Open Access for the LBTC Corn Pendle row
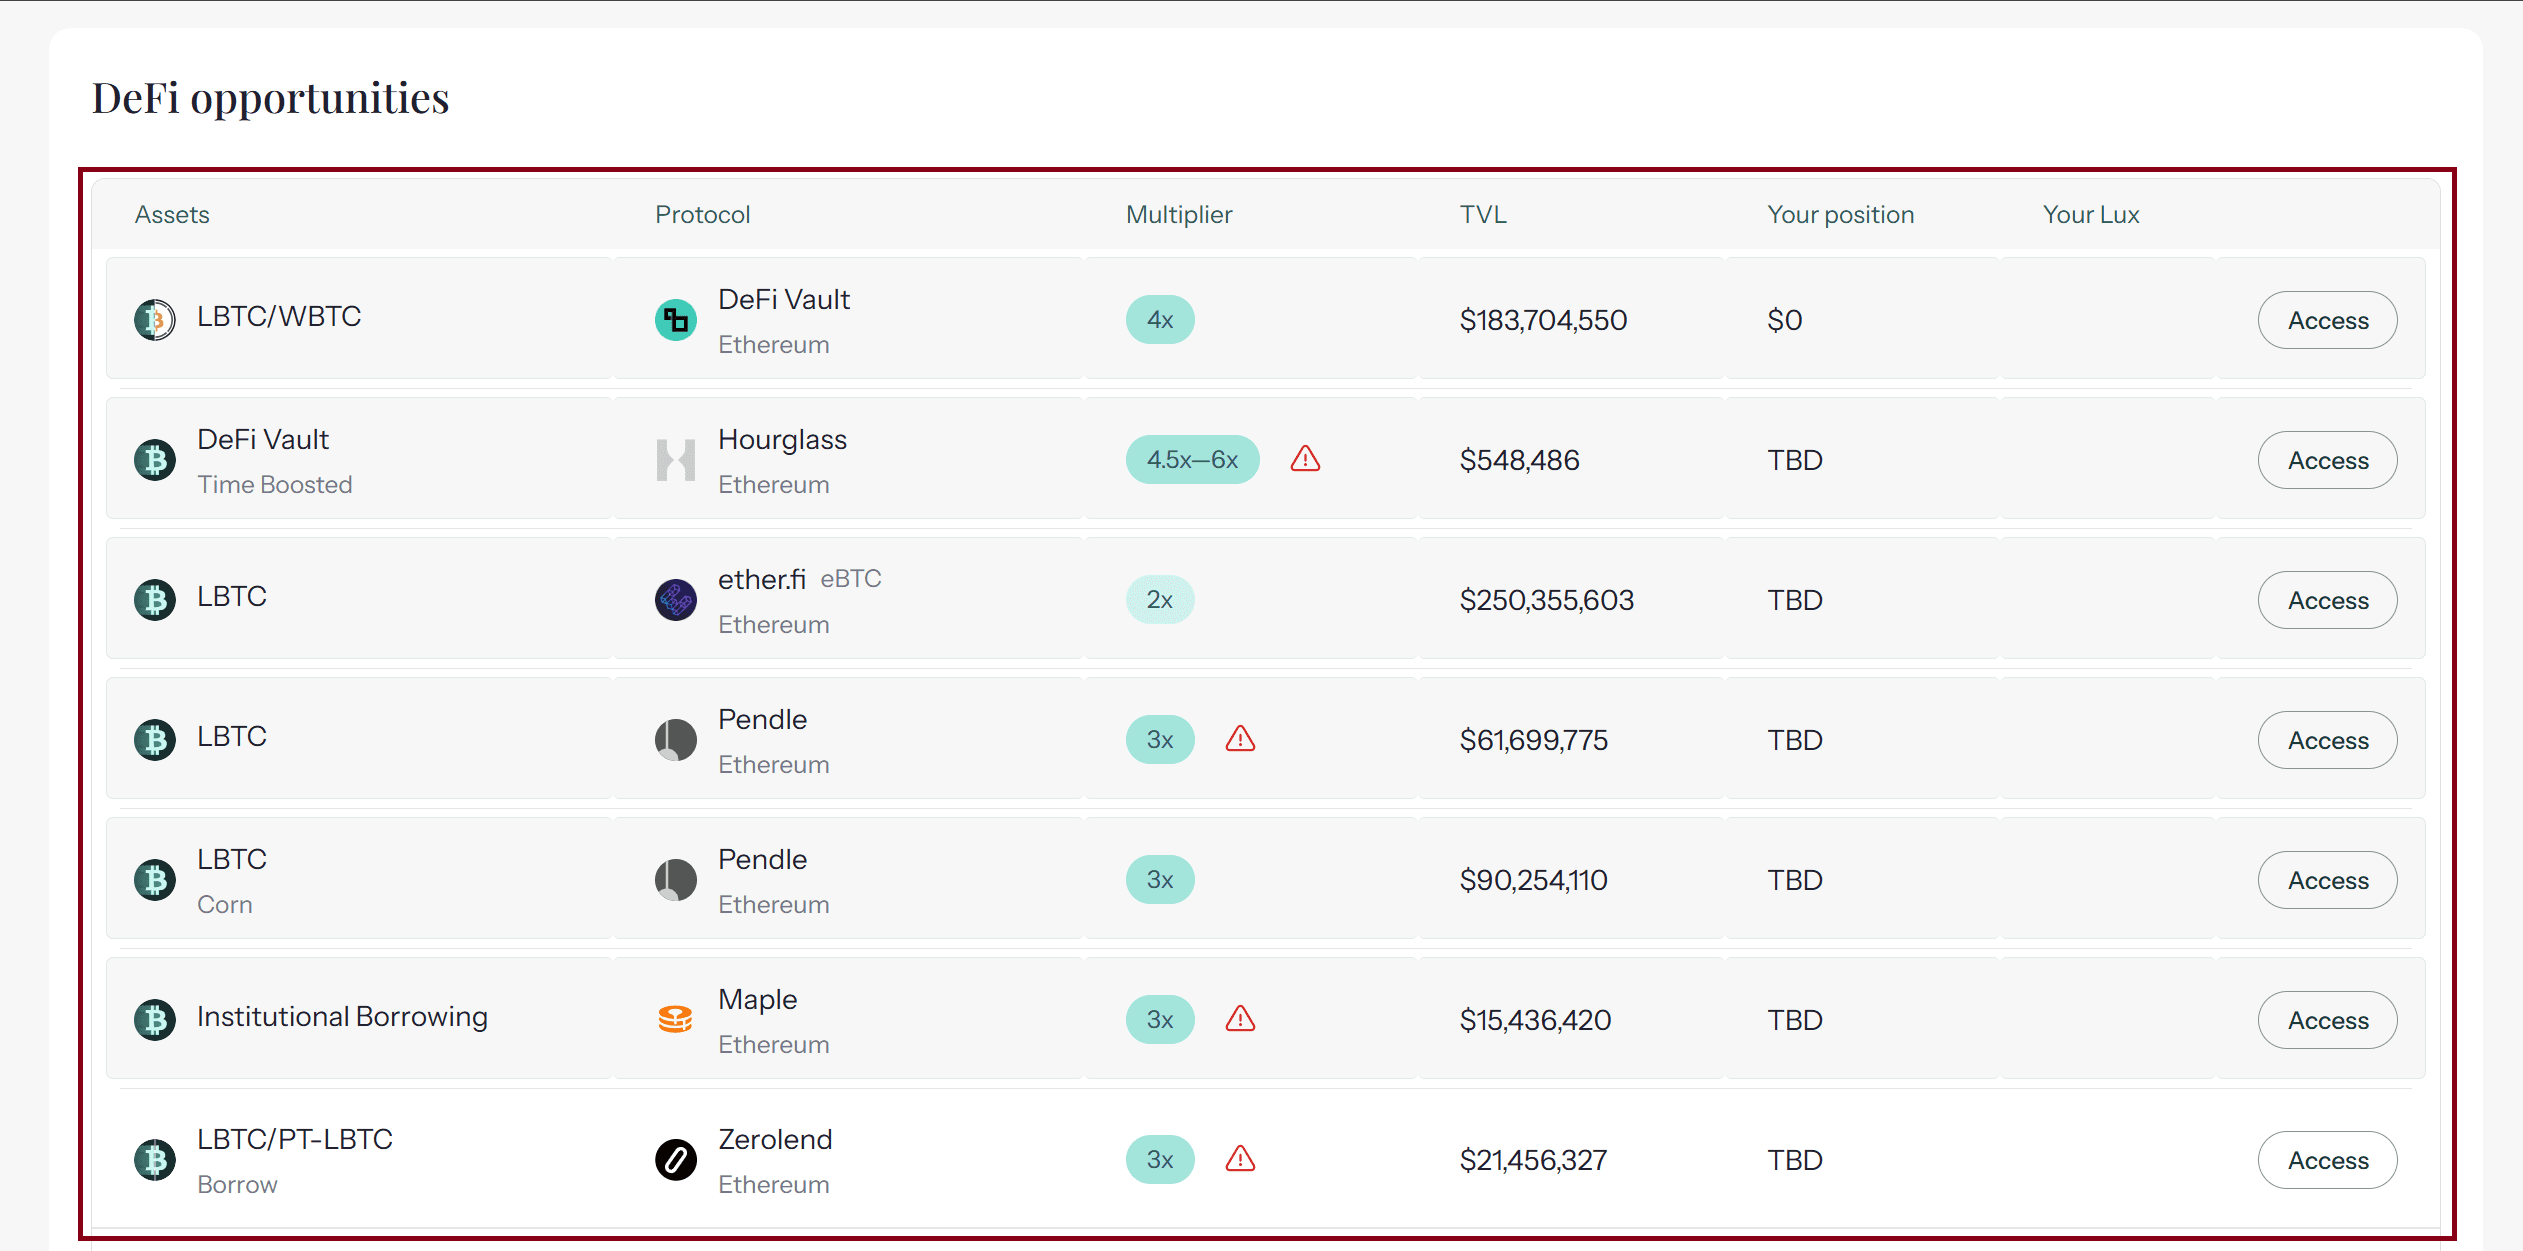This screenshot has width=2523, height=1251. pyautogui.click(x=2327, y=880)
